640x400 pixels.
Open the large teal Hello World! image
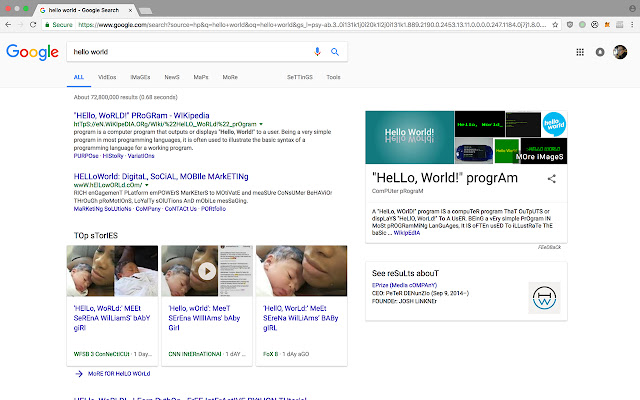[409, 137]
